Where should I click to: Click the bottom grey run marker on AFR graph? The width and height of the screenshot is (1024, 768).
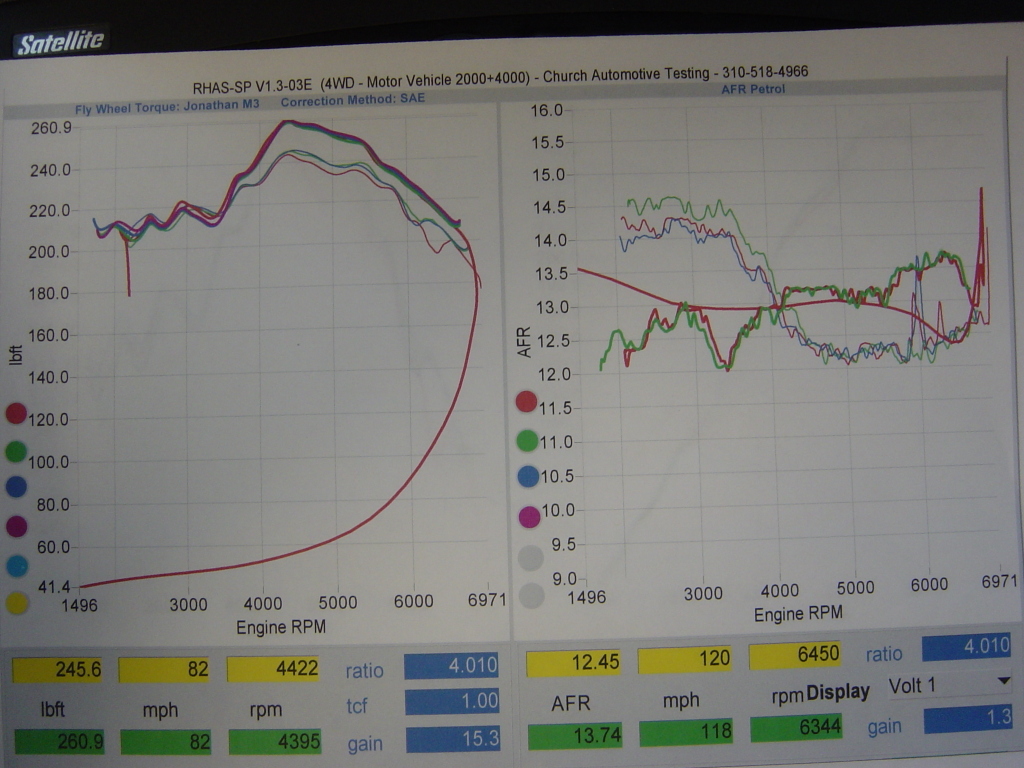click(531, 596)
